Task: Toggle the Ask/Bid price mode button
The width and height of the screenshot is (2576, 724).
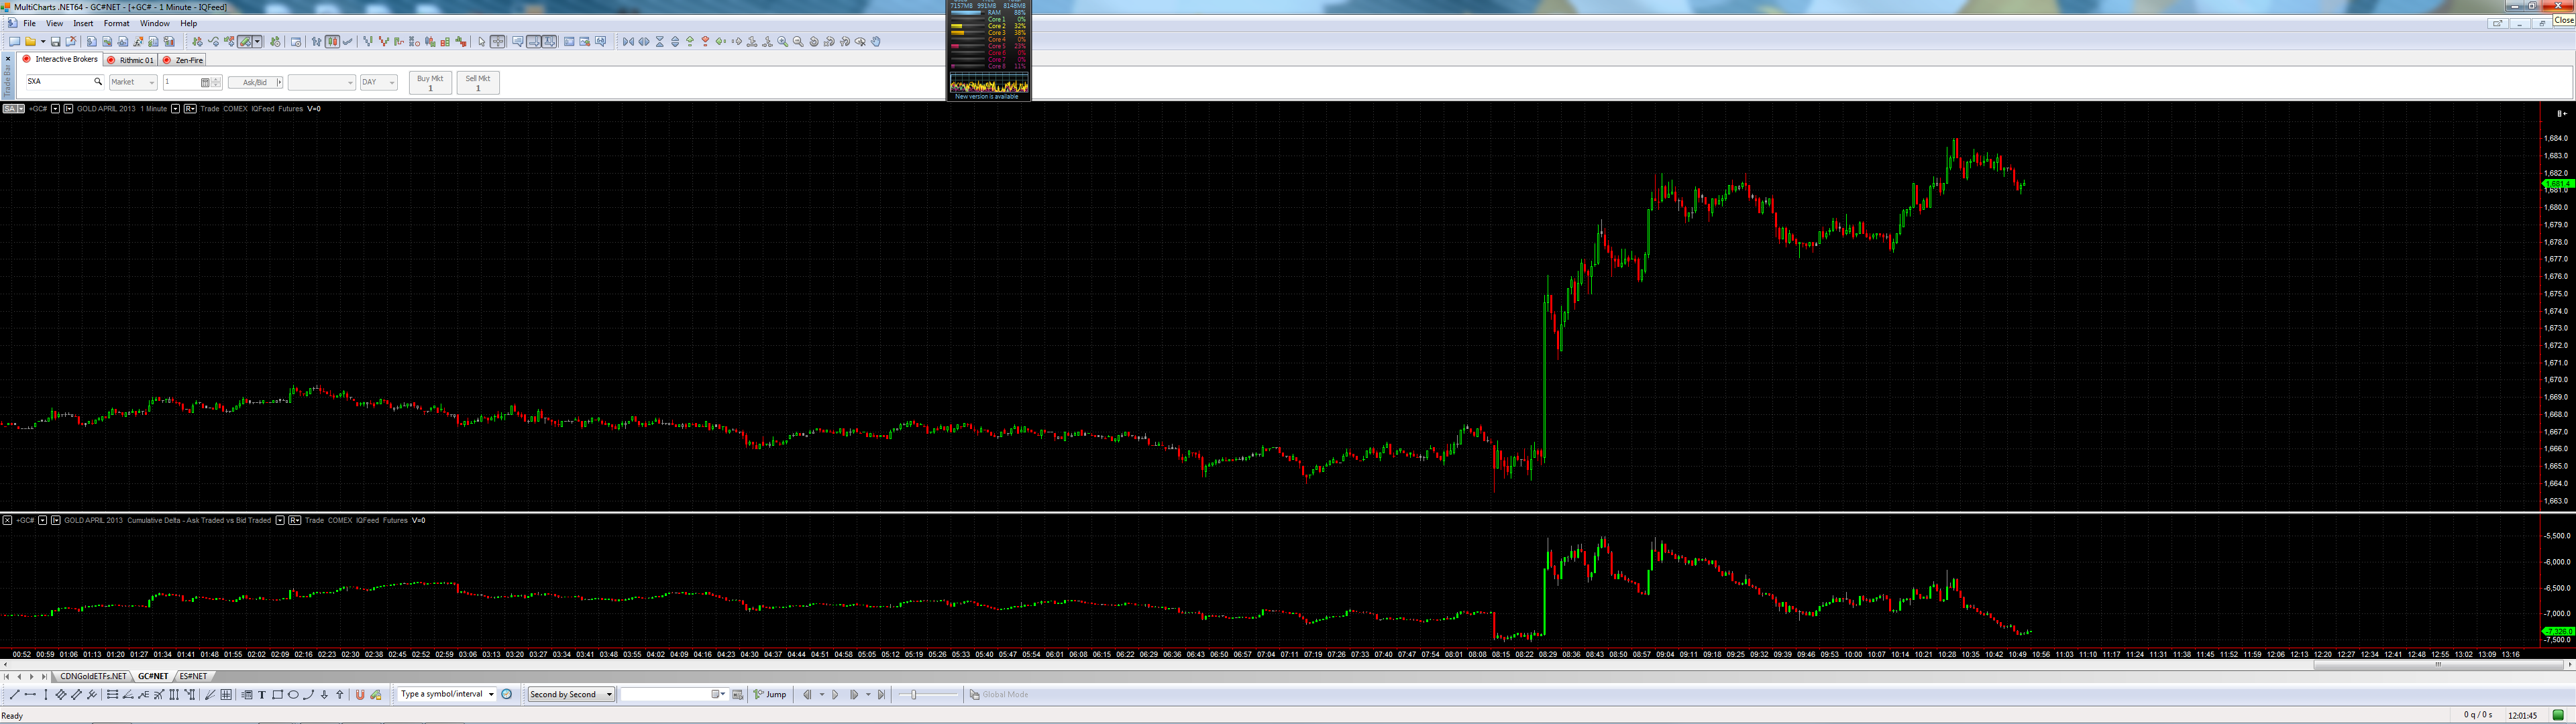Action: coord(255,83)
